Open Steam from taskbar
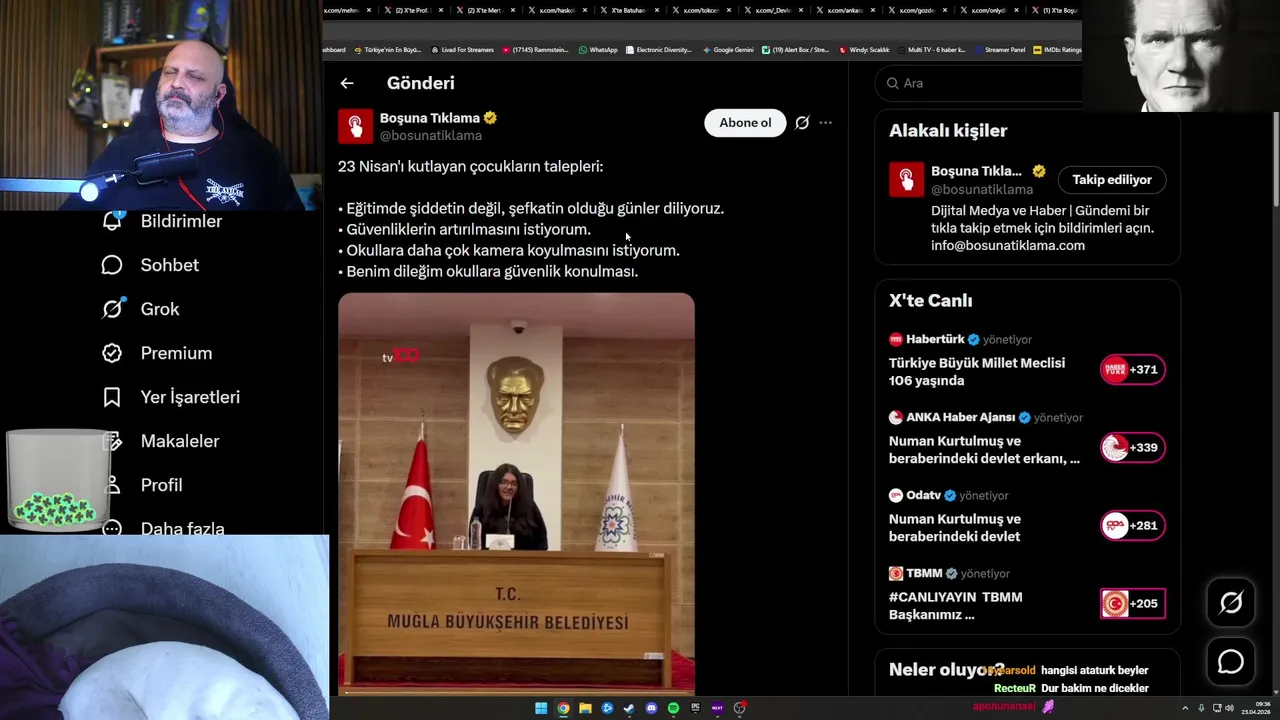 [x=629, y=708]
